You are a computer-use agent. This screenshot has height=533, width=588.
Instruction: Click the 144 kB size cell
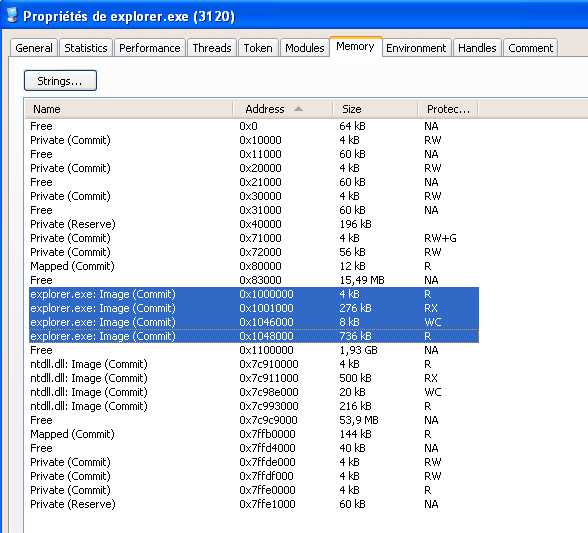pyautogui.click(x=355, y=434)
